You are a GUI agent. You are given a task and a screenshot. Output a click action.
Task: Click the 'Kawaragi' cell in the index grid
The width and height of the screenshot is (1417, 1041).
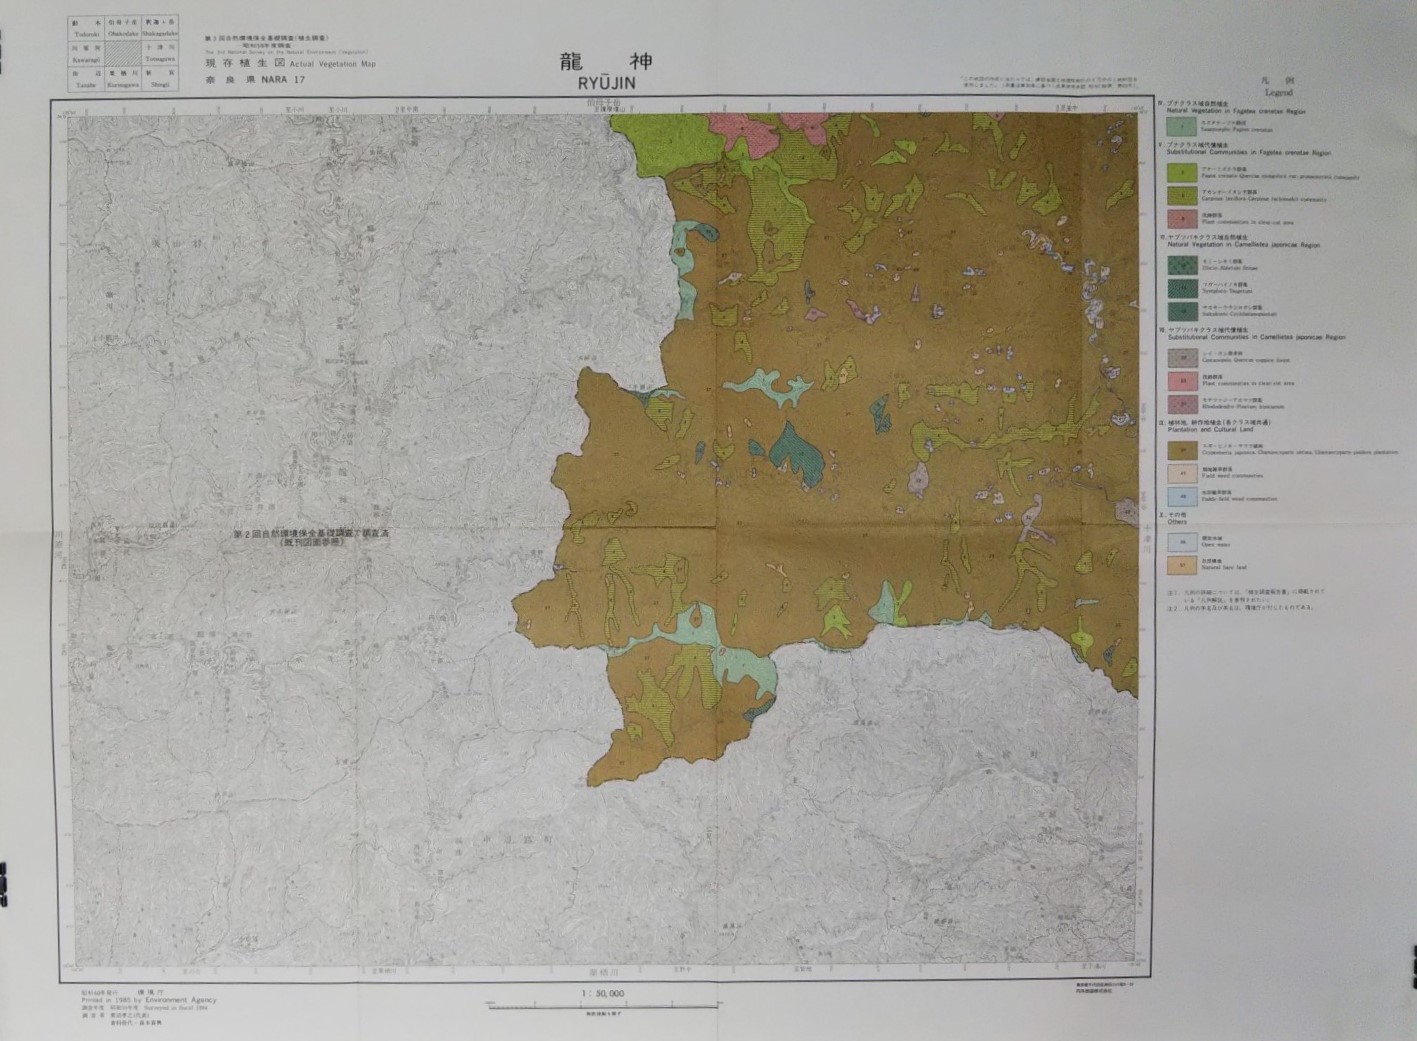[x=87, y=53]
